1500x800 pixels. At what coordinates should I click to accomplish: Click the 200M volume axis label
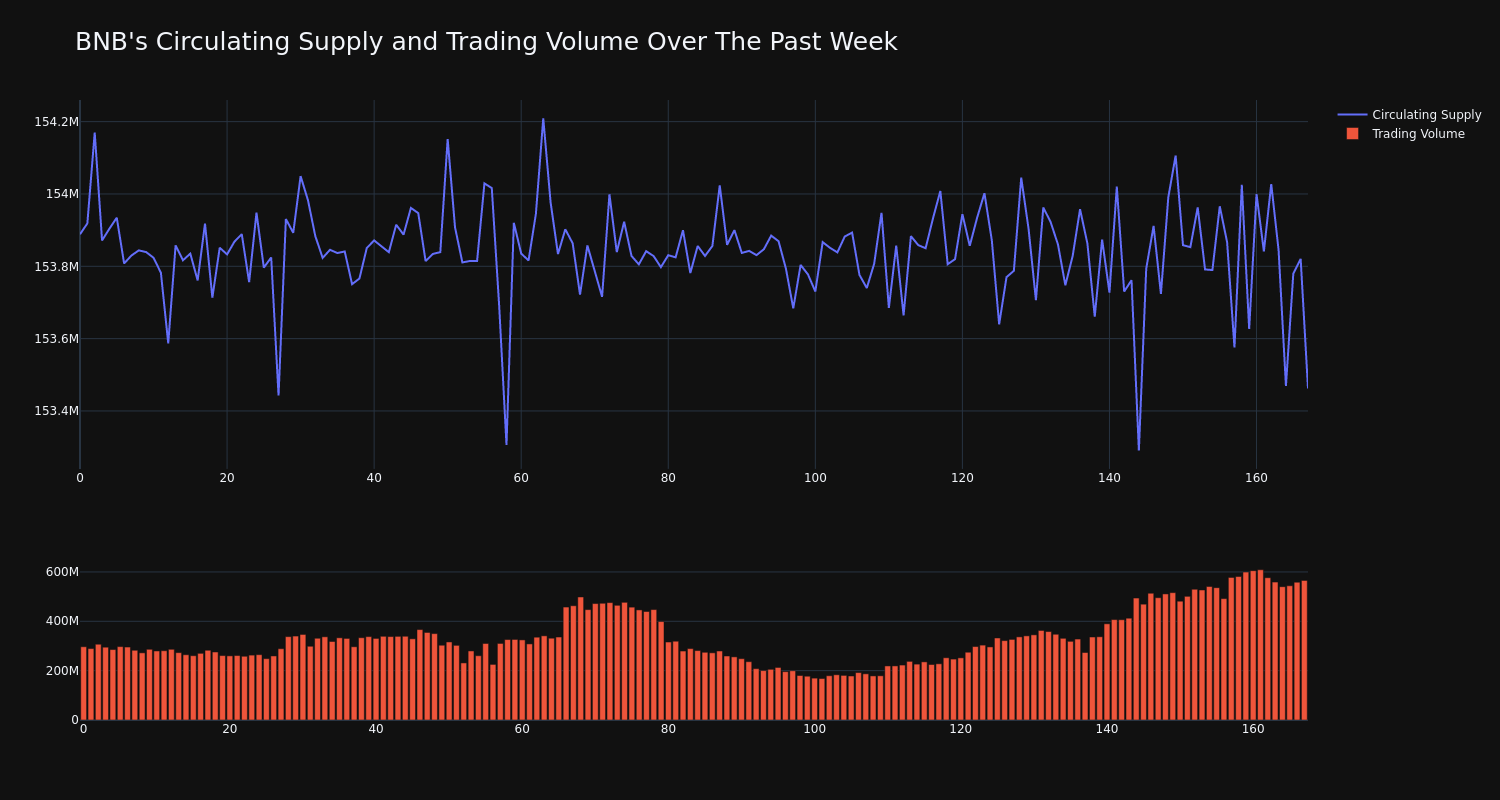pyautogui.click(x=61, y=671)
